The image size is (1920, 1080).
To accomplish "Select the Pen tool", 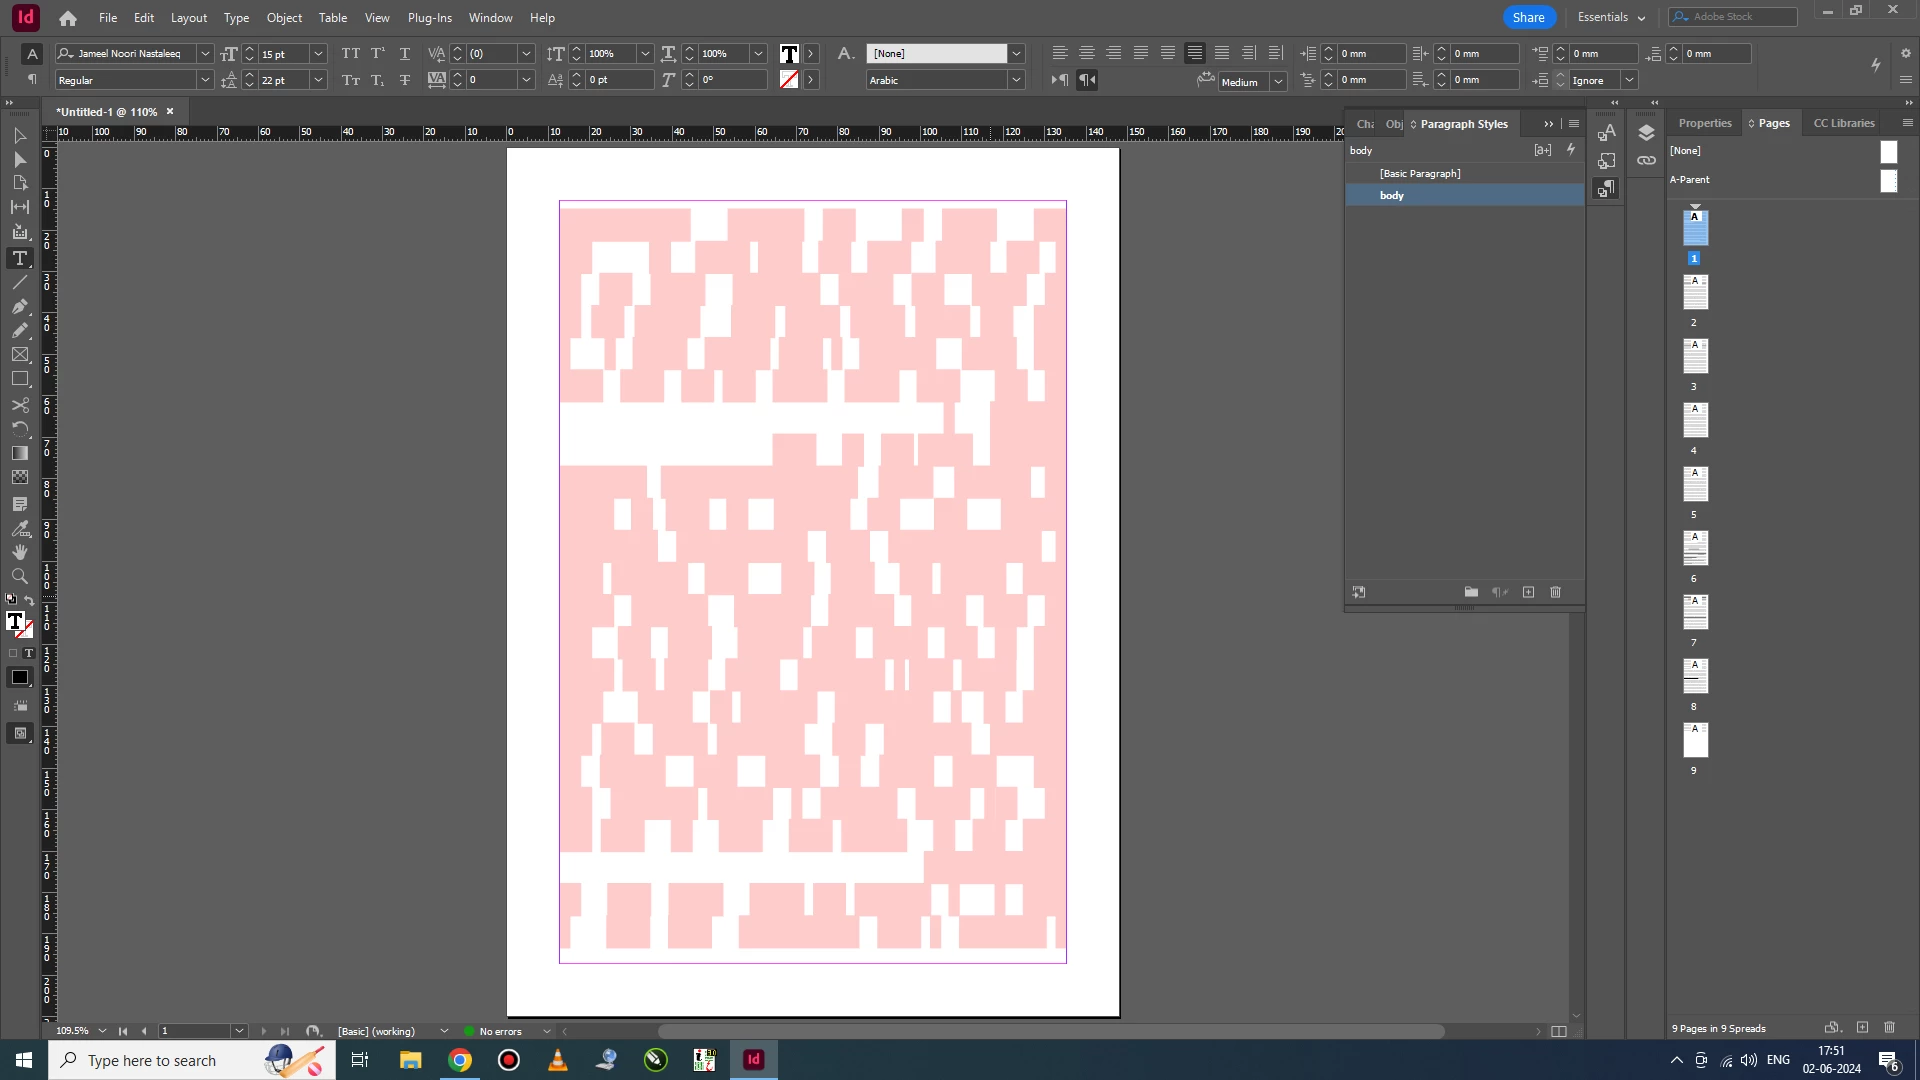I will coord(20,307).
